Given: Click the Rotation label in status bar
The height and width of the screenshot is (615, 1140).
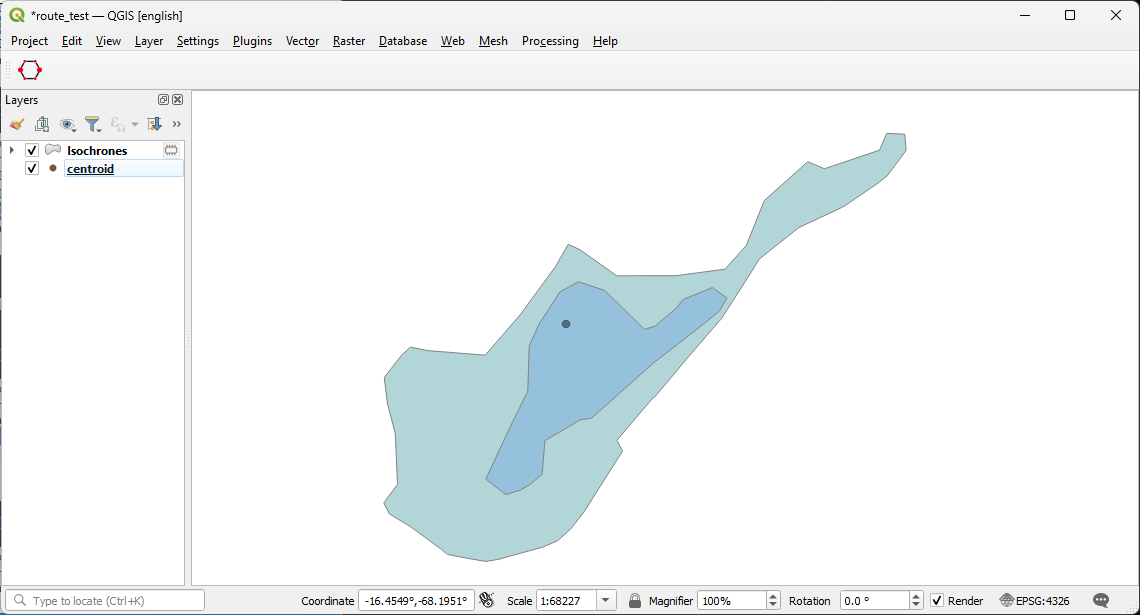Looking at the screenshot, I should tap(809, 601).
